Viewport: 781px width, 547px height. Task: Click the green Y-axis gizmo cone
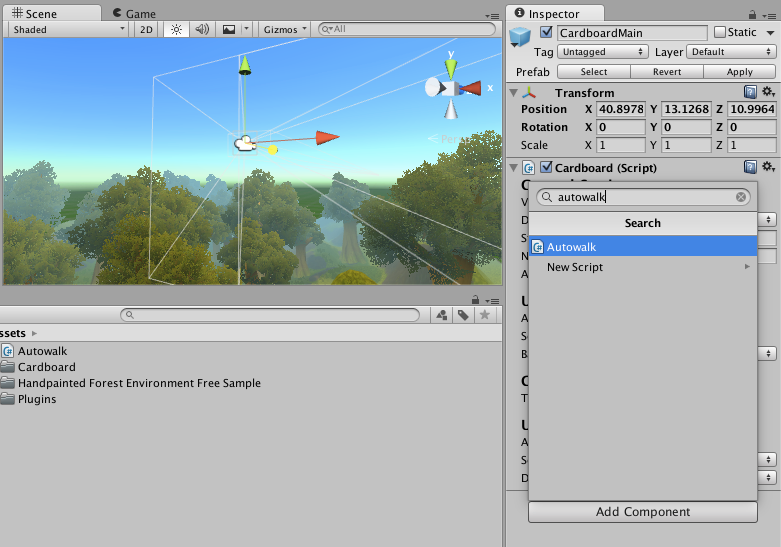tap(451, 68)
